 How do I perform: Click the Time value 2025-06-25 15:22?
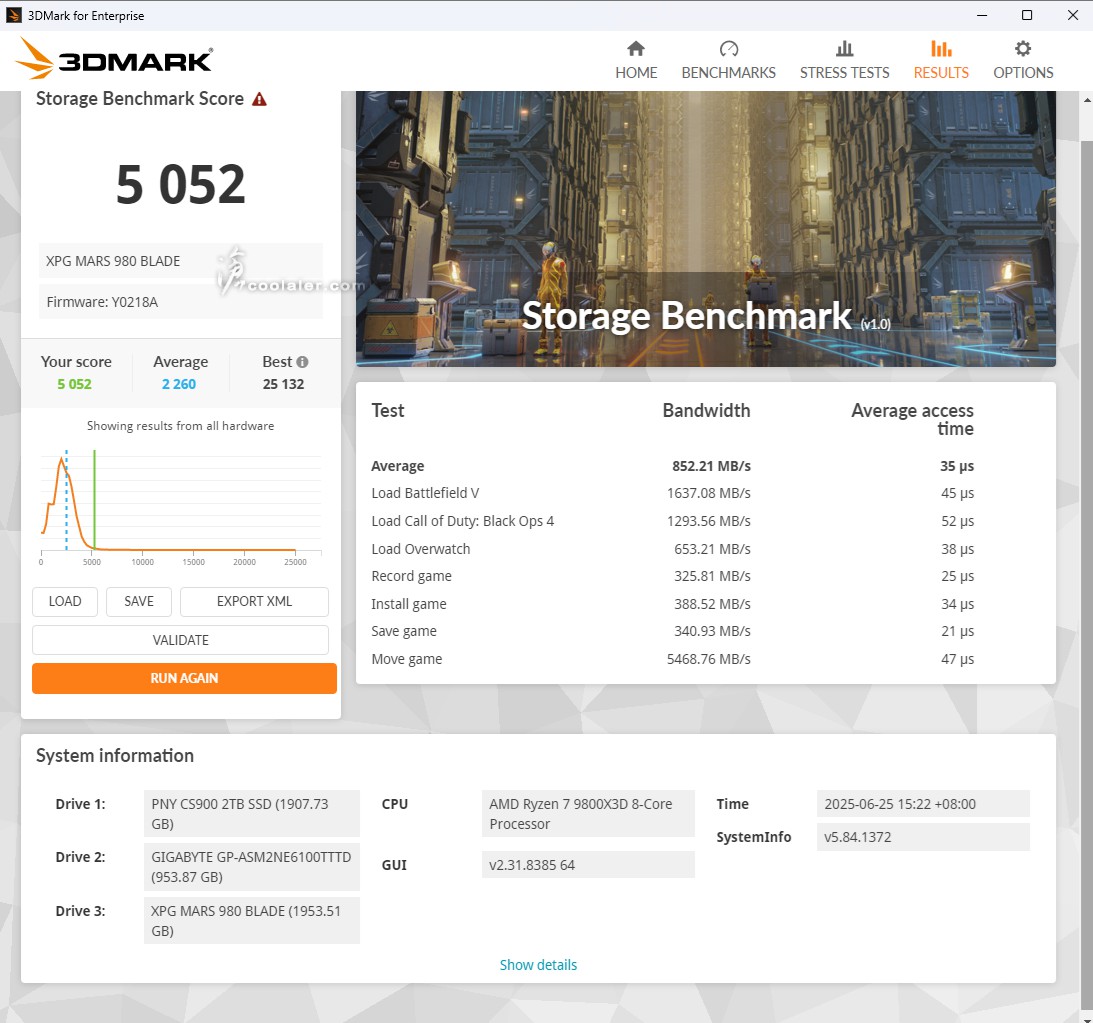click(923, 803)
